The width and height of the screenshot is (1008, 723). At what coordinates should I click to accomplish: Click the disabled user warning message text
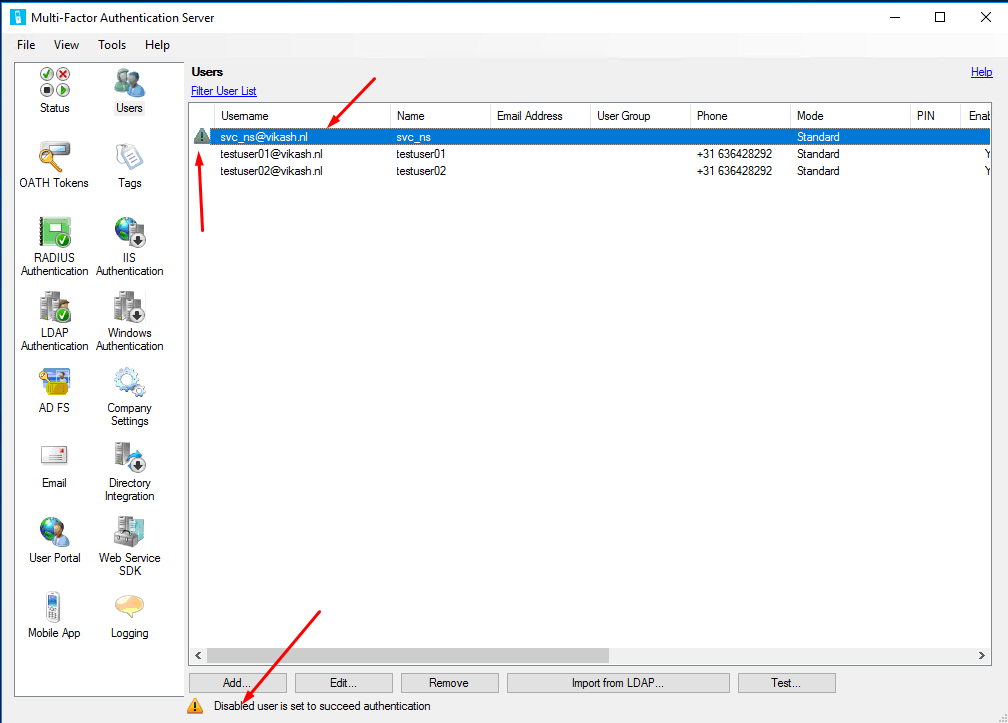pos(322,706)
